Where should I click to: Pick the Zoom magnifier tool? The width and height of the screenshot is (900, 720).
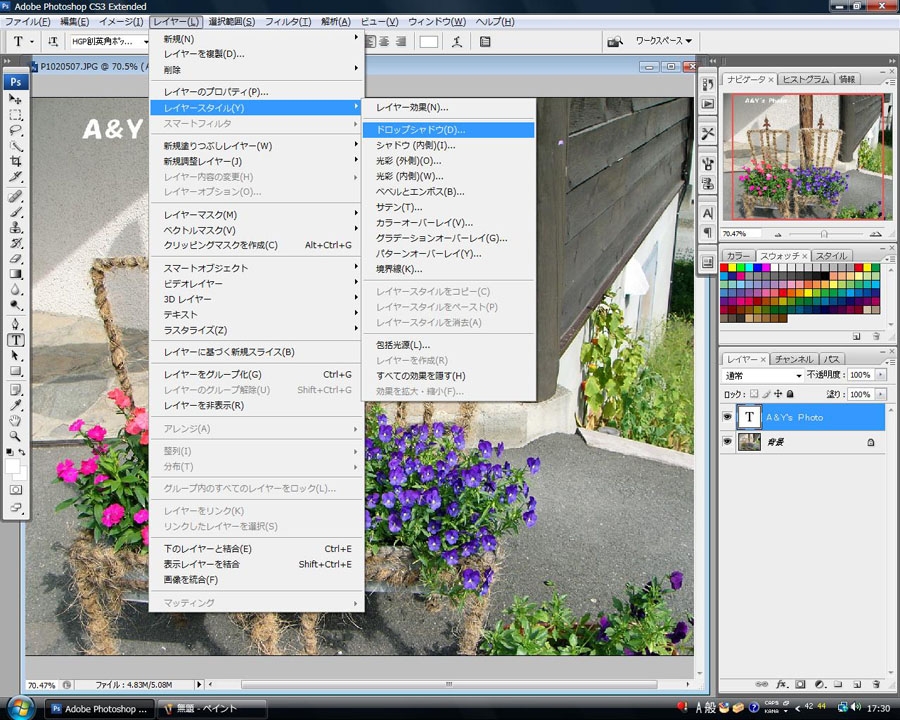pyautogui.click(x=16, y=436)
